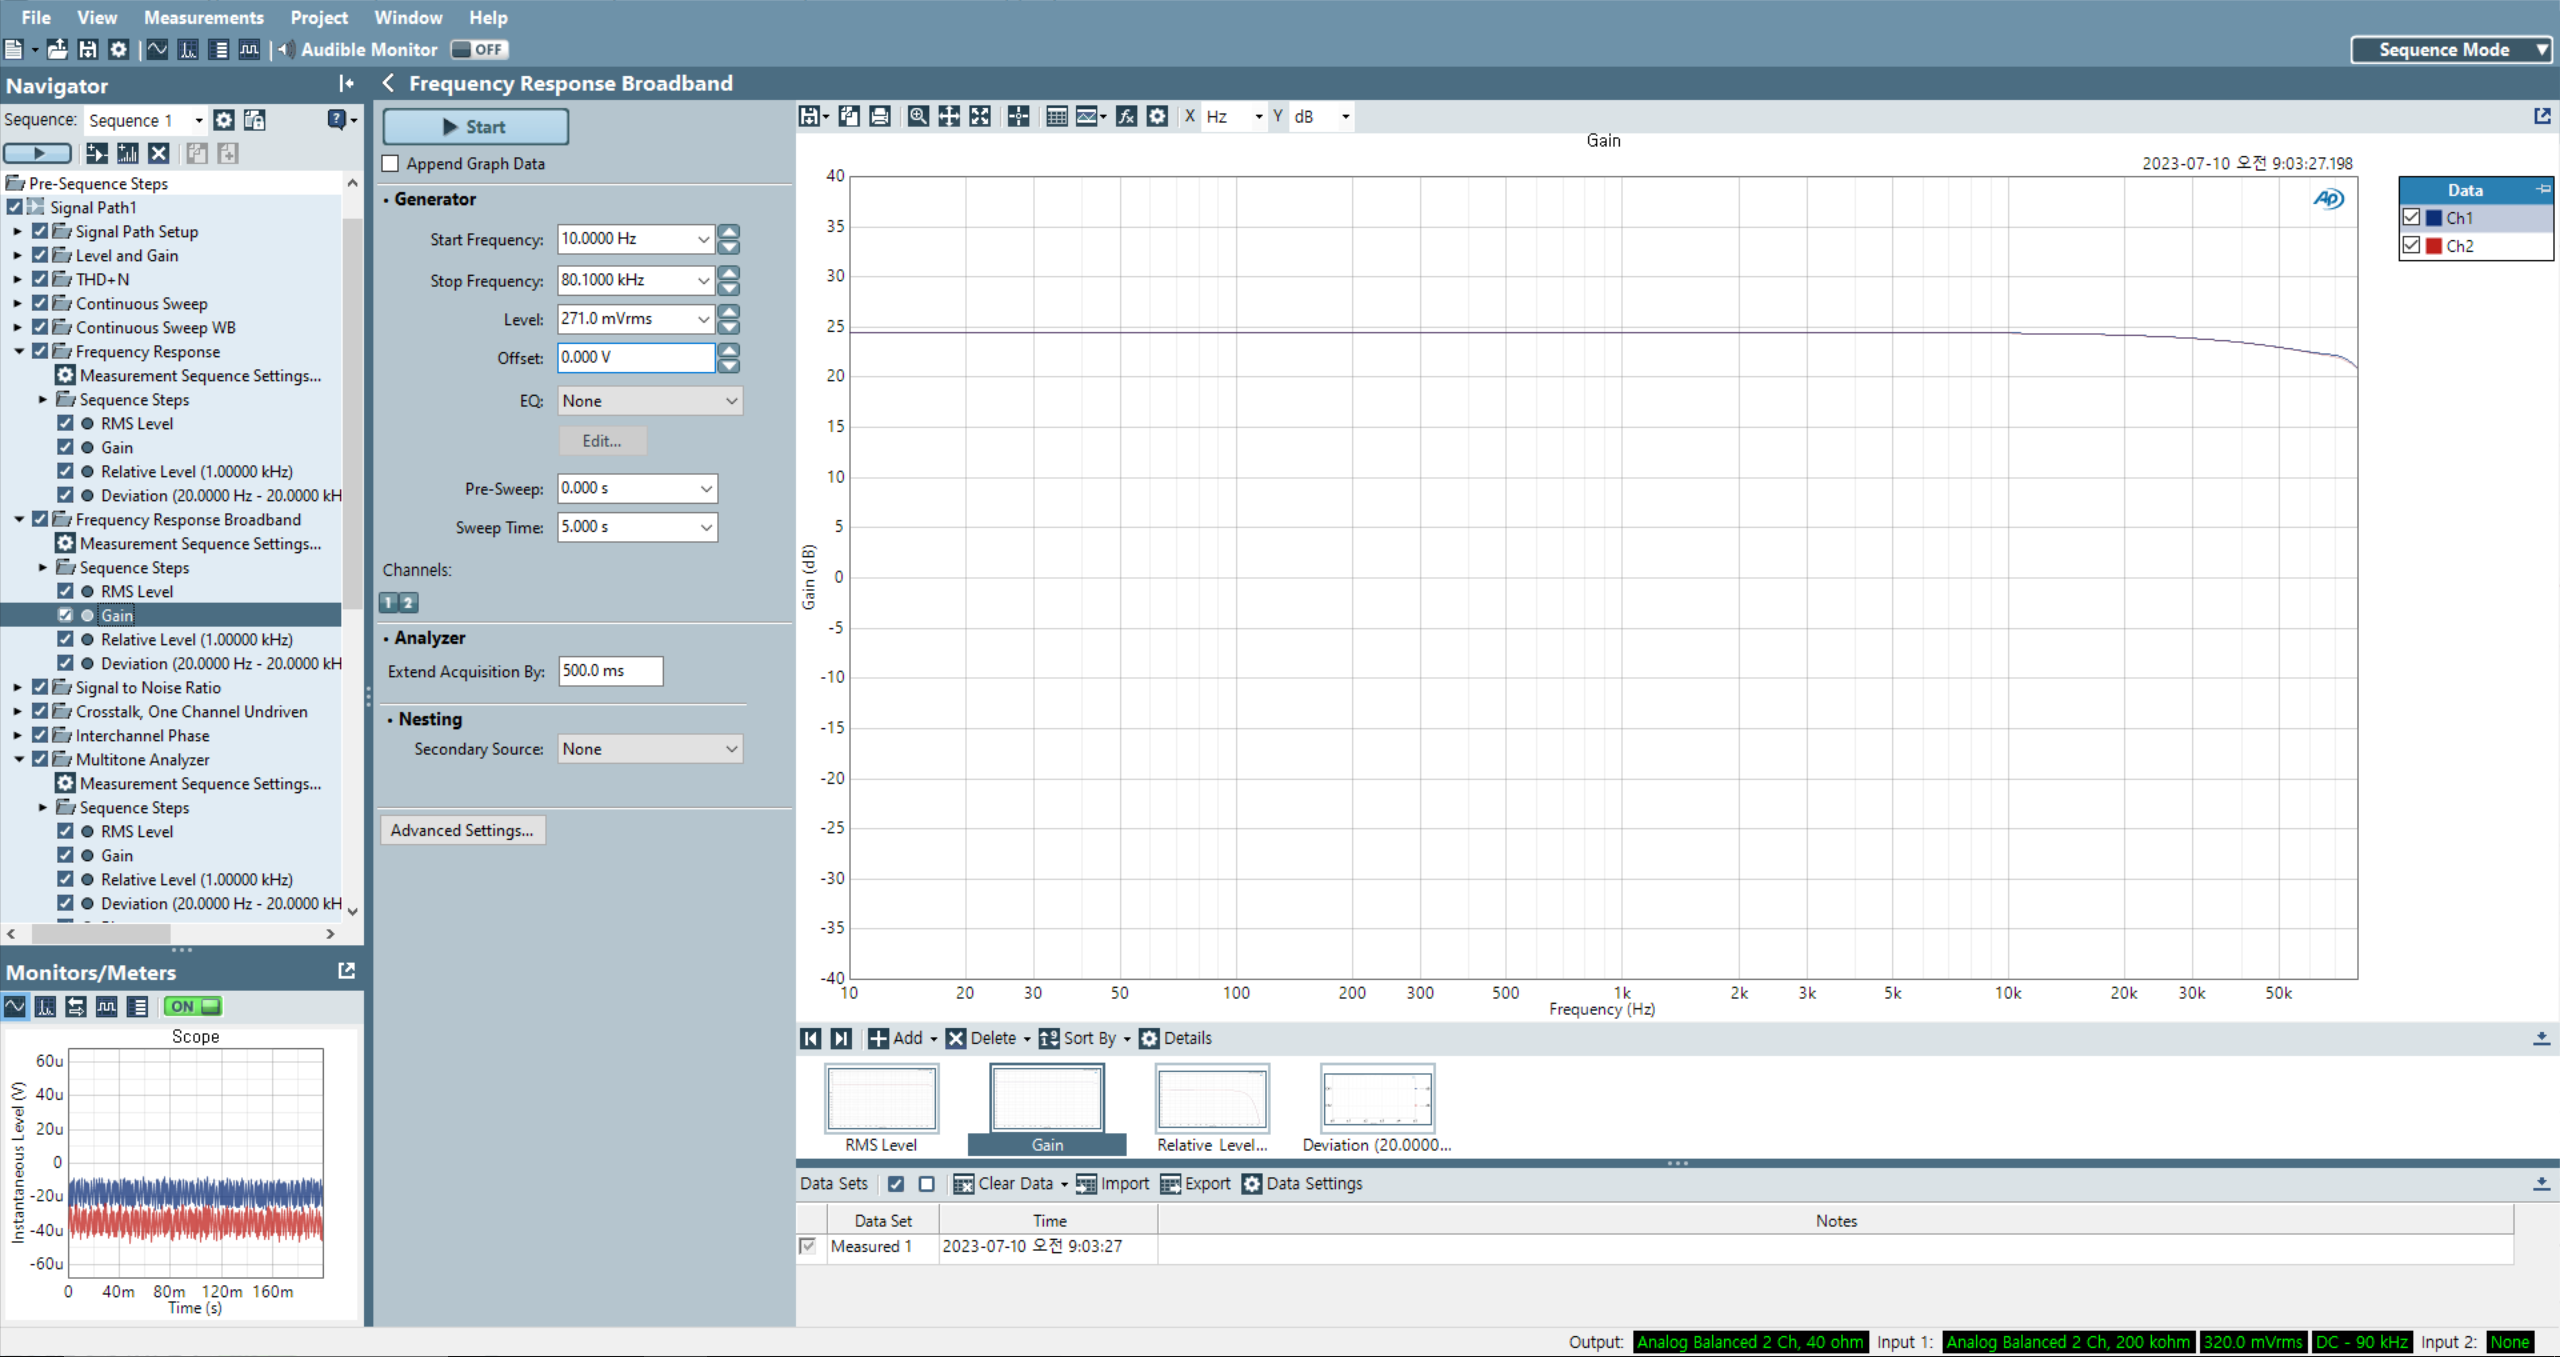The image size is (2560, 1357).
Task: Open the Sweep Time dropdown
Action: [706, 527]
